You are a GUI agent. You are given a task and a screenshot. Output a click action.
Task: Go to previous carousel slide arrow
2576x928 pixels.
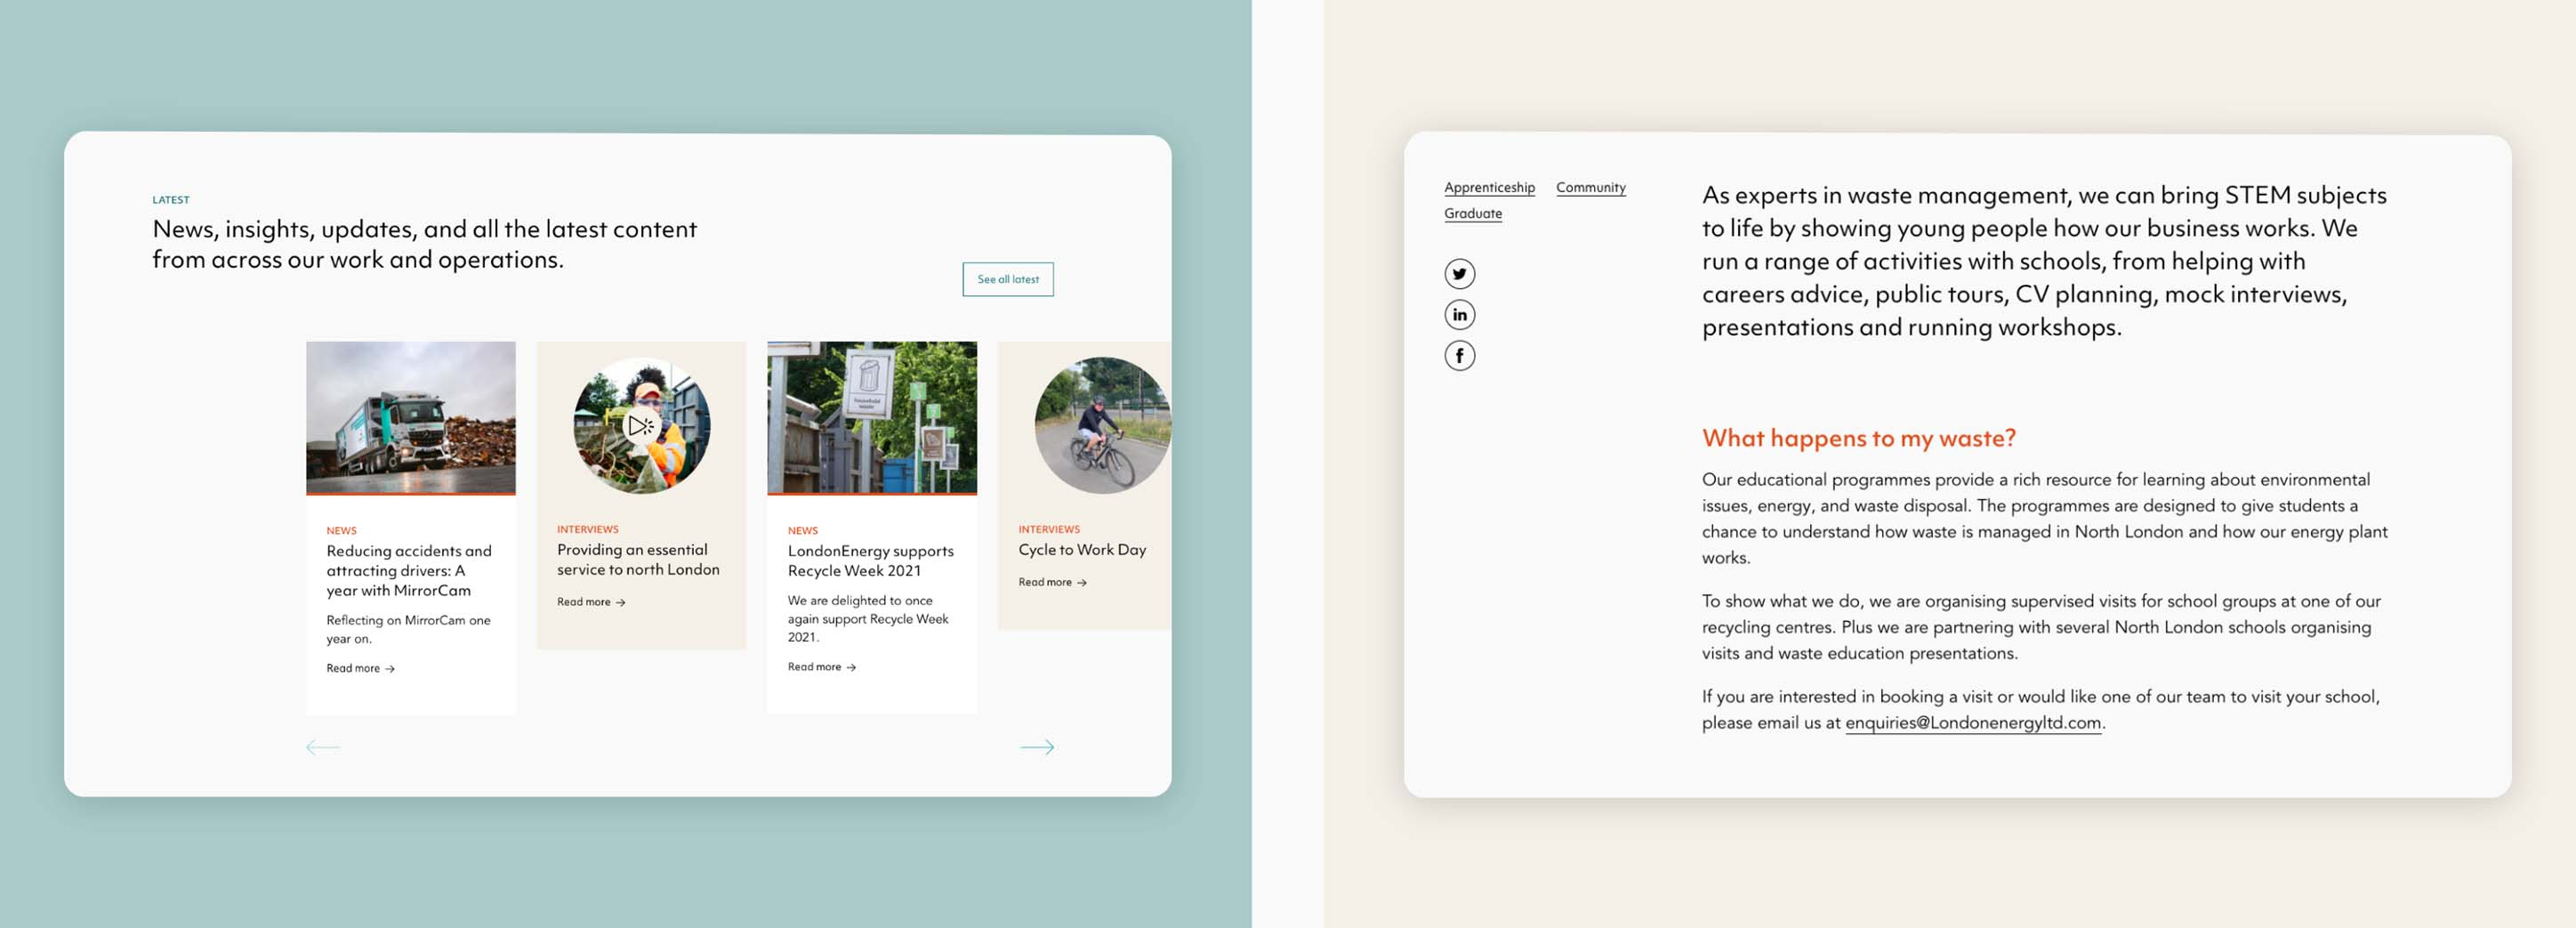(x=322, y=746)
